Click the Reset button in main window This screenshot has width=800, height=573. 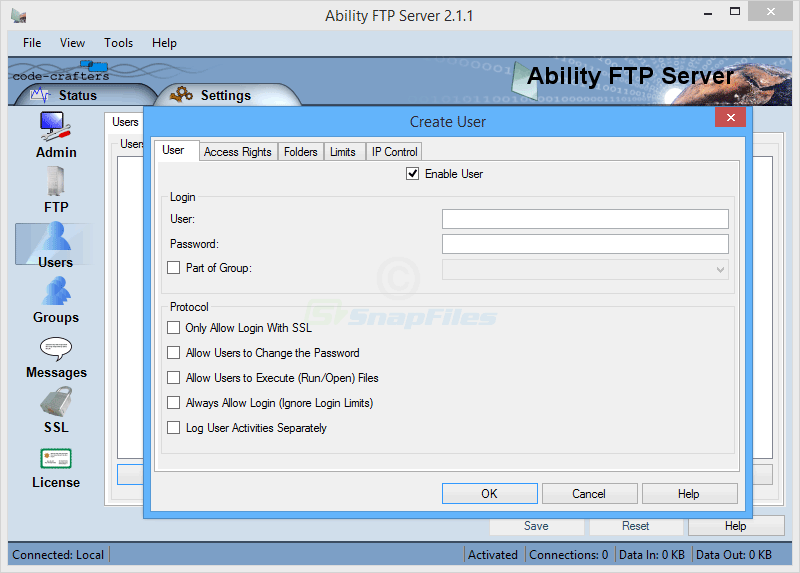click(636, 526)
